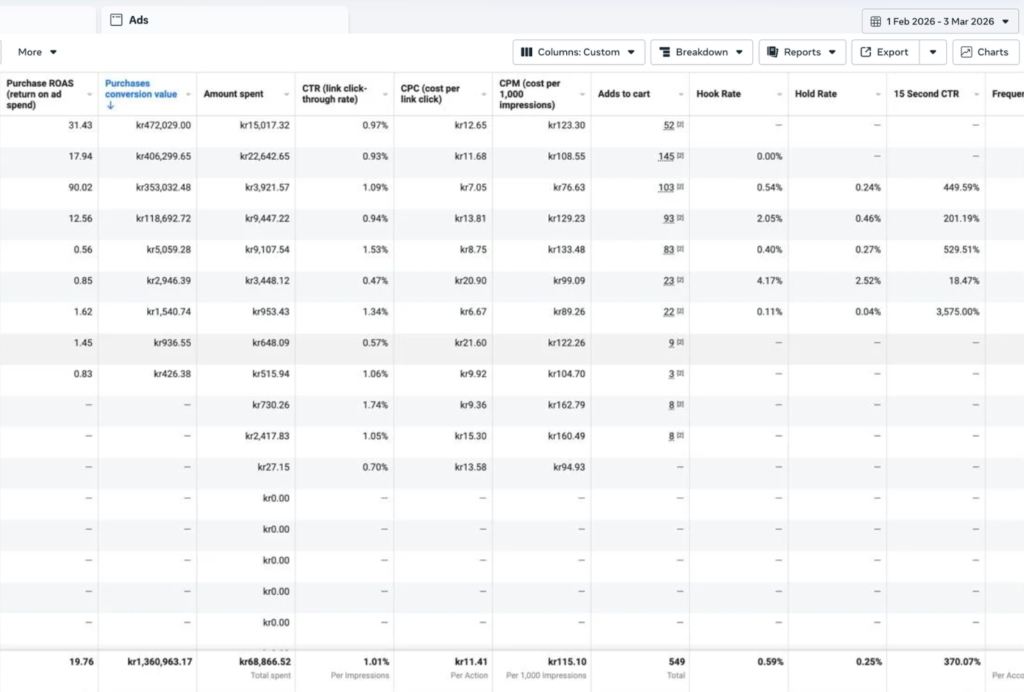The height and width of the screenshot is (692, 1024).
Task: Expand the Export options dropdown arrow
Action: (932, 52)
